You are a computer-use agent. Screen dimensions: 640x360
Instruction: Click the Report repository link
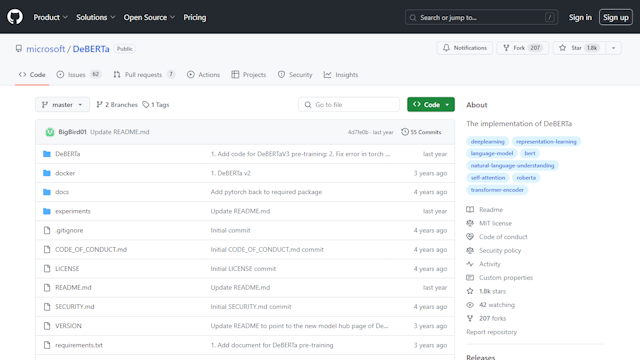(491, 332)
